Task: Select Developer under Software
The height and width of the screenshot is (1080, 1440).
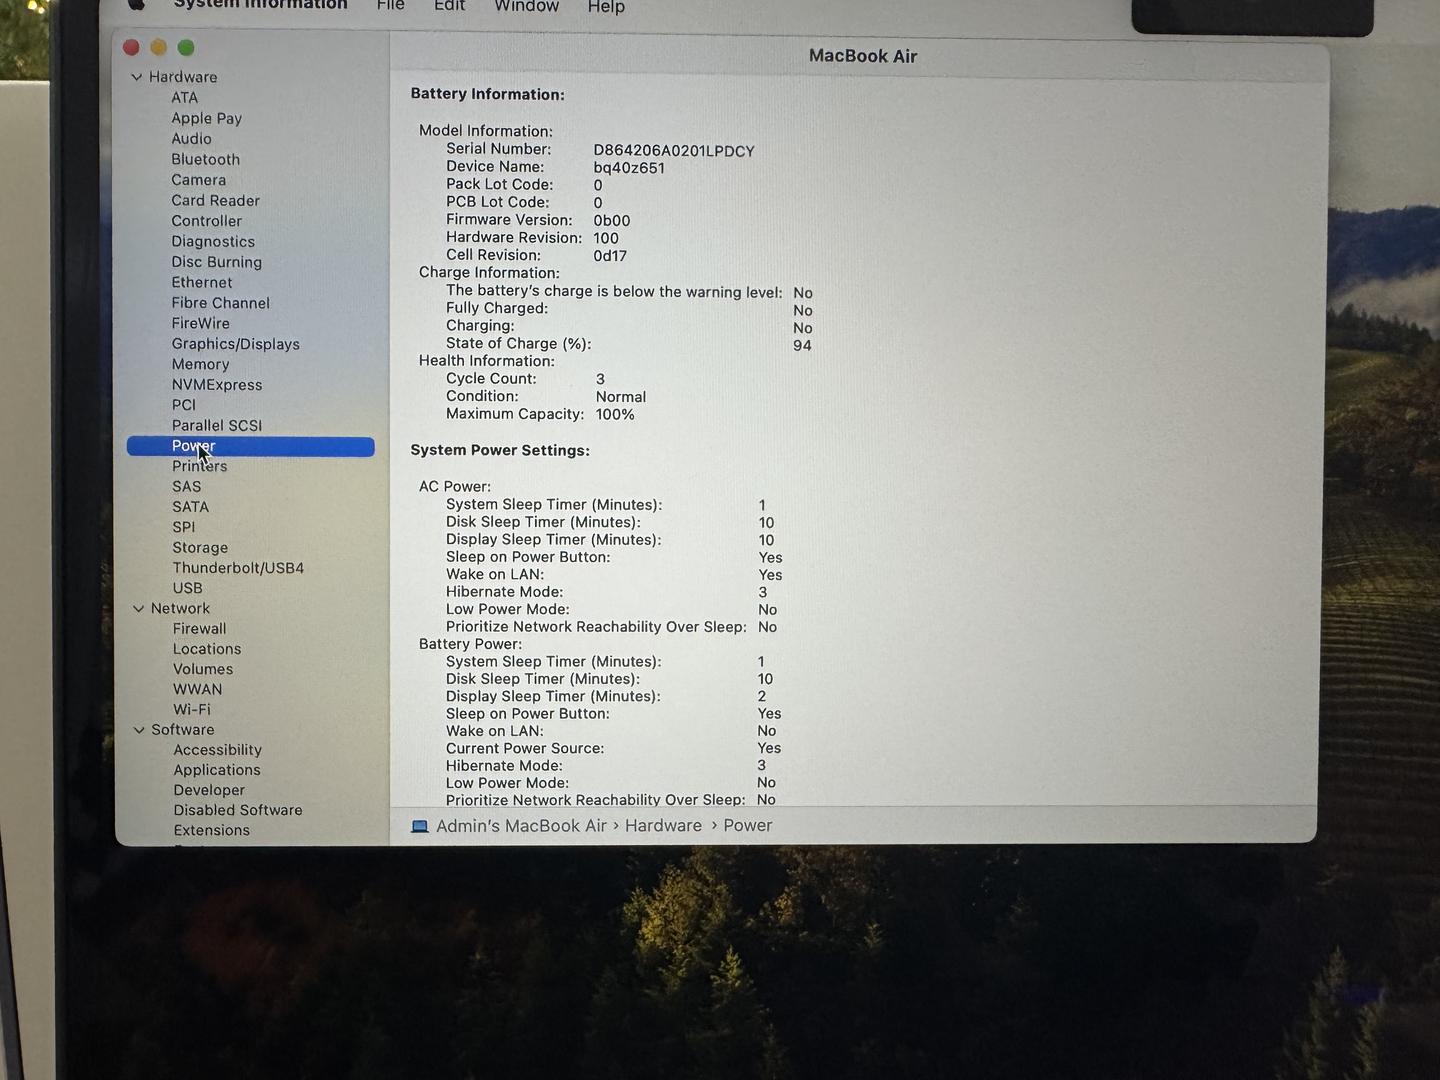Action: pyautogui.click(x=209, y=790)
